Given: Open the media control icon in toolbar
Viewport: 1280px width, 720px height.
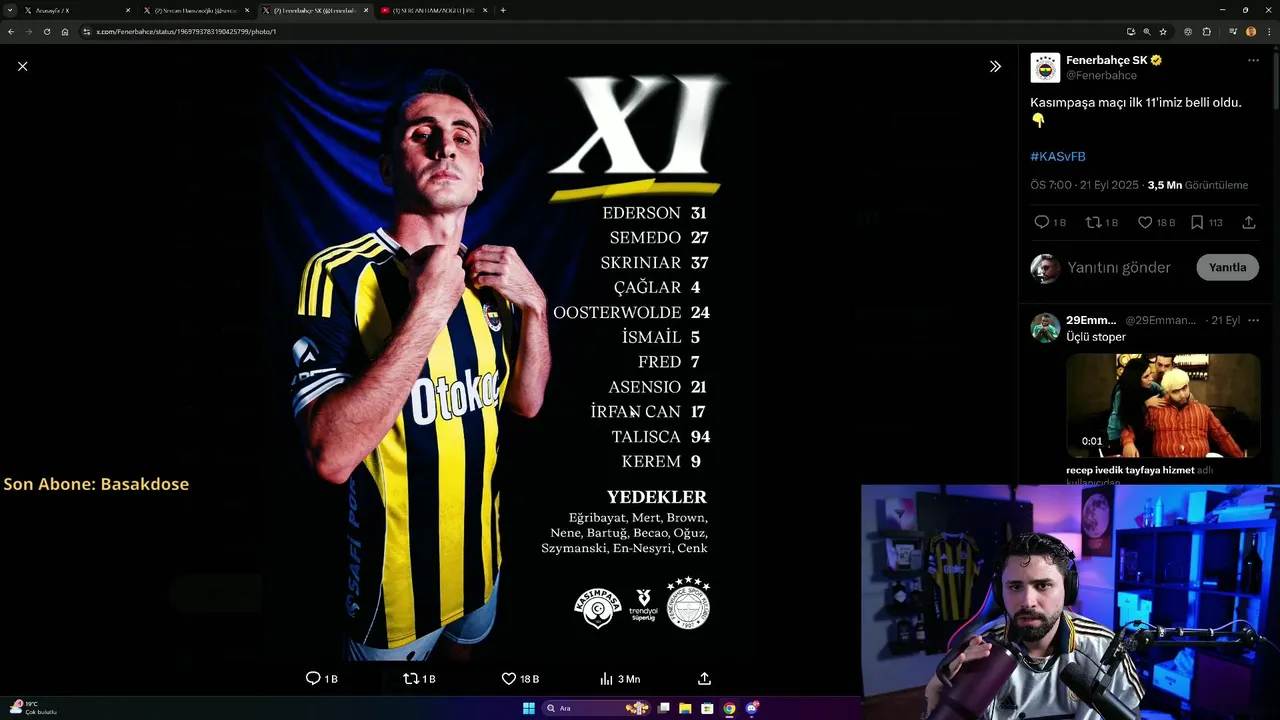Looking at the screenshot, I should tap(1233, 32).
